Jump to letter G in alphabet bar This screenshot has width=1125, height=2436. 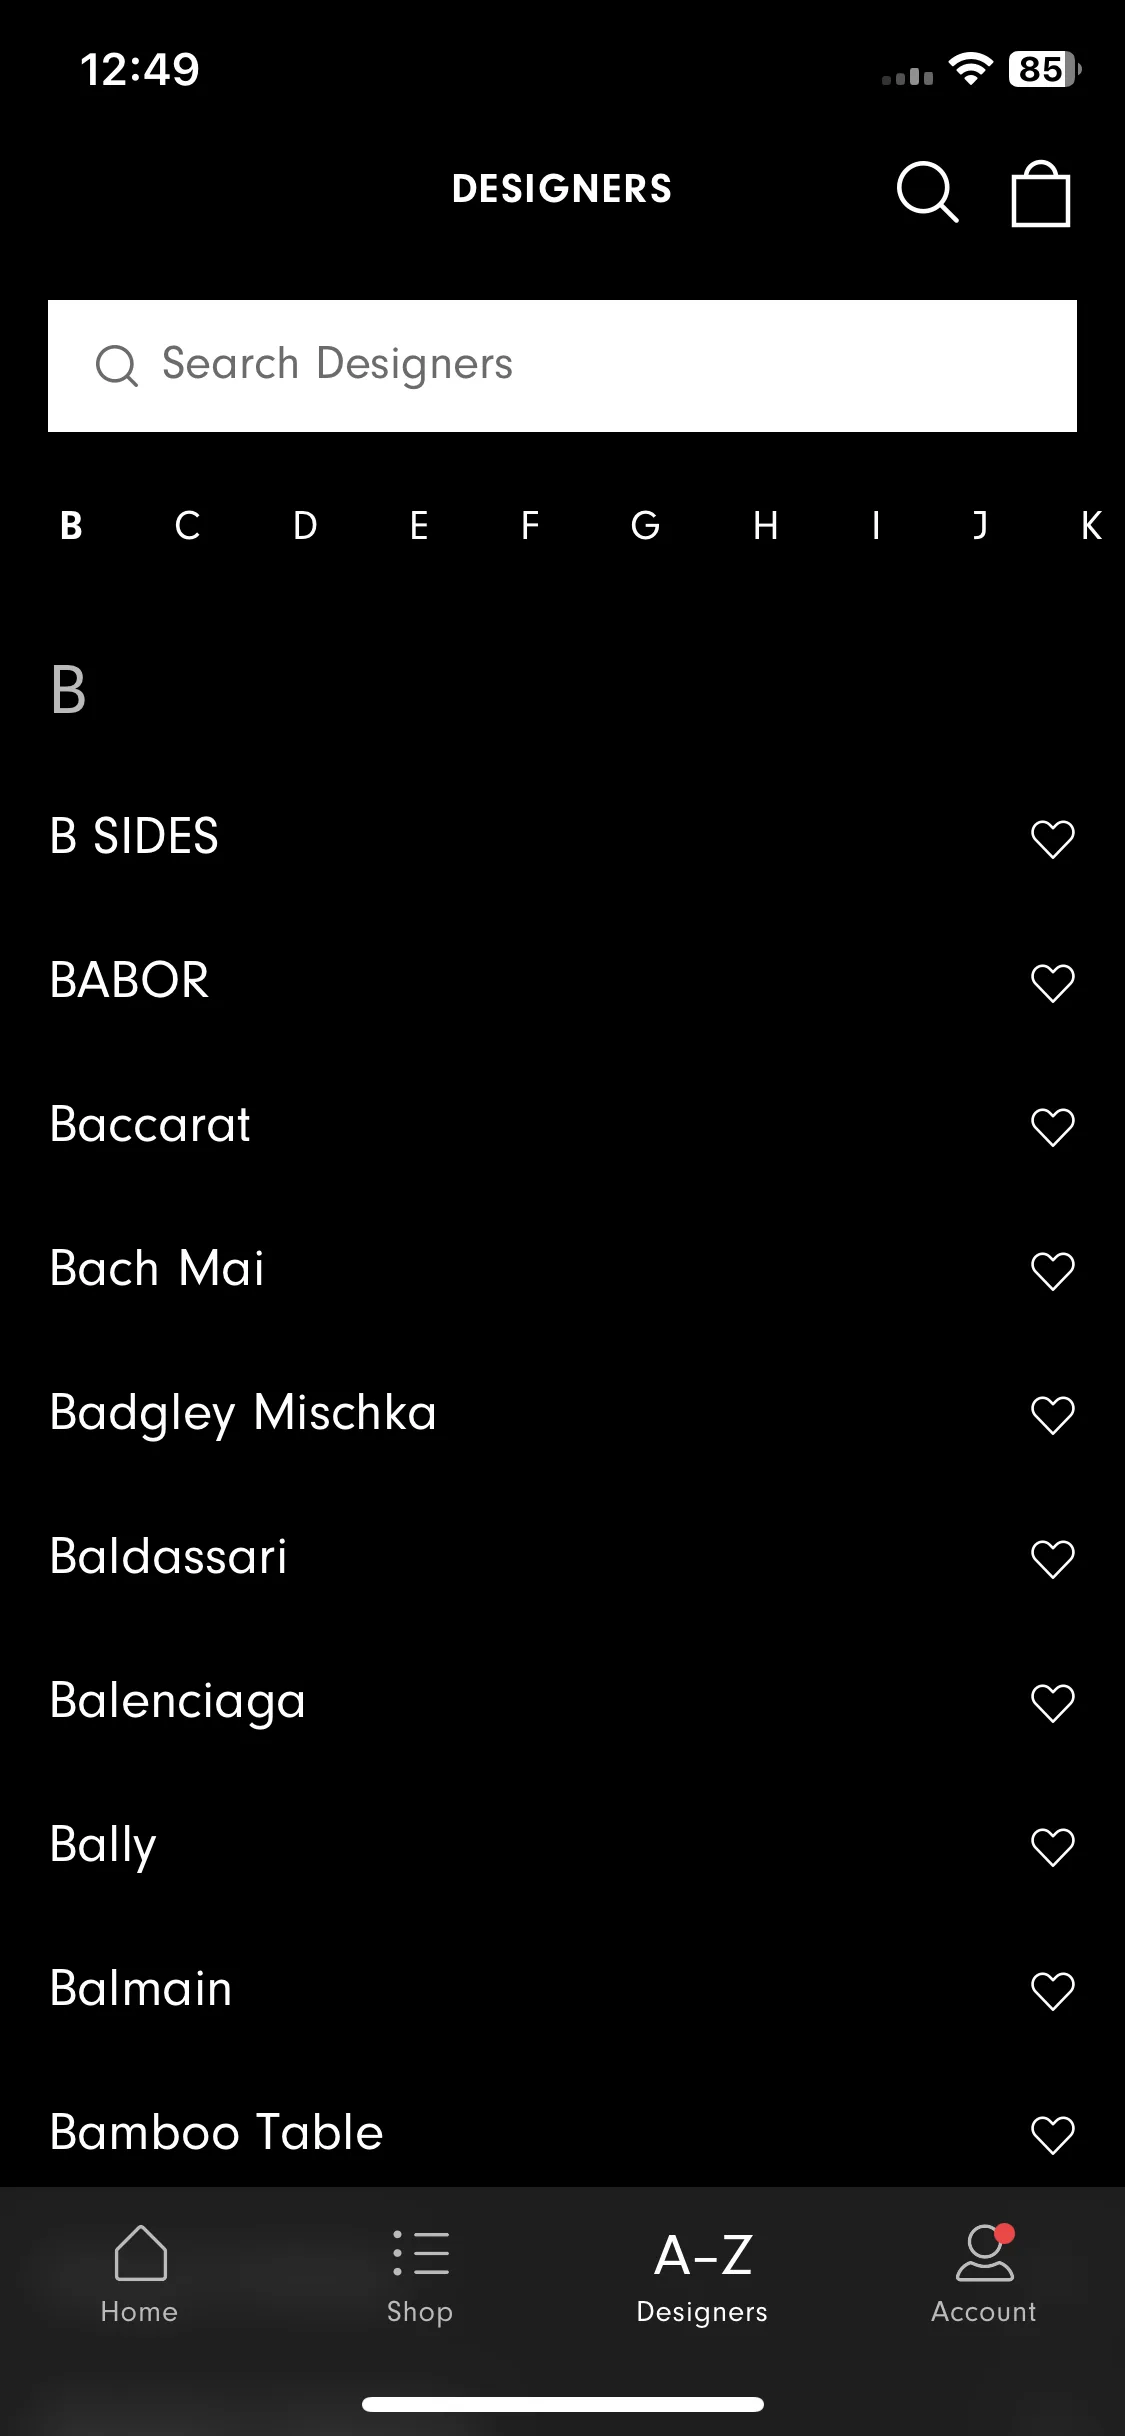coord(645,525)
